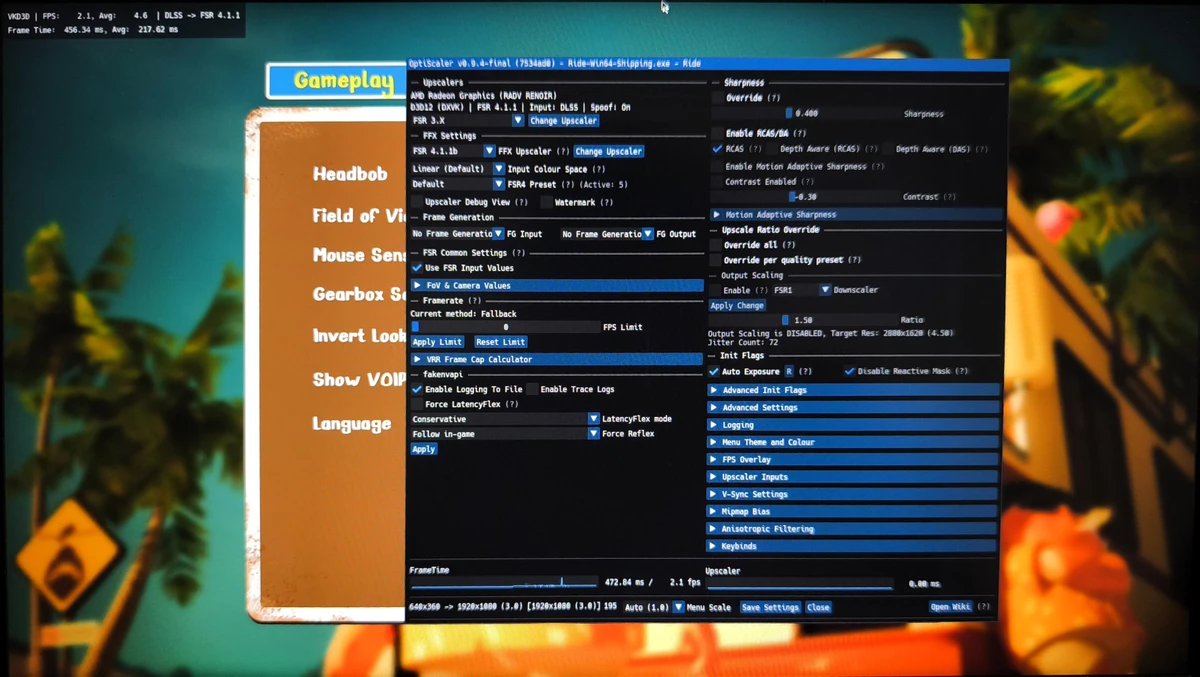Open the FSR1 Downscaler dropdown
The image size is (1200, 677).
[x=801, y=290]
